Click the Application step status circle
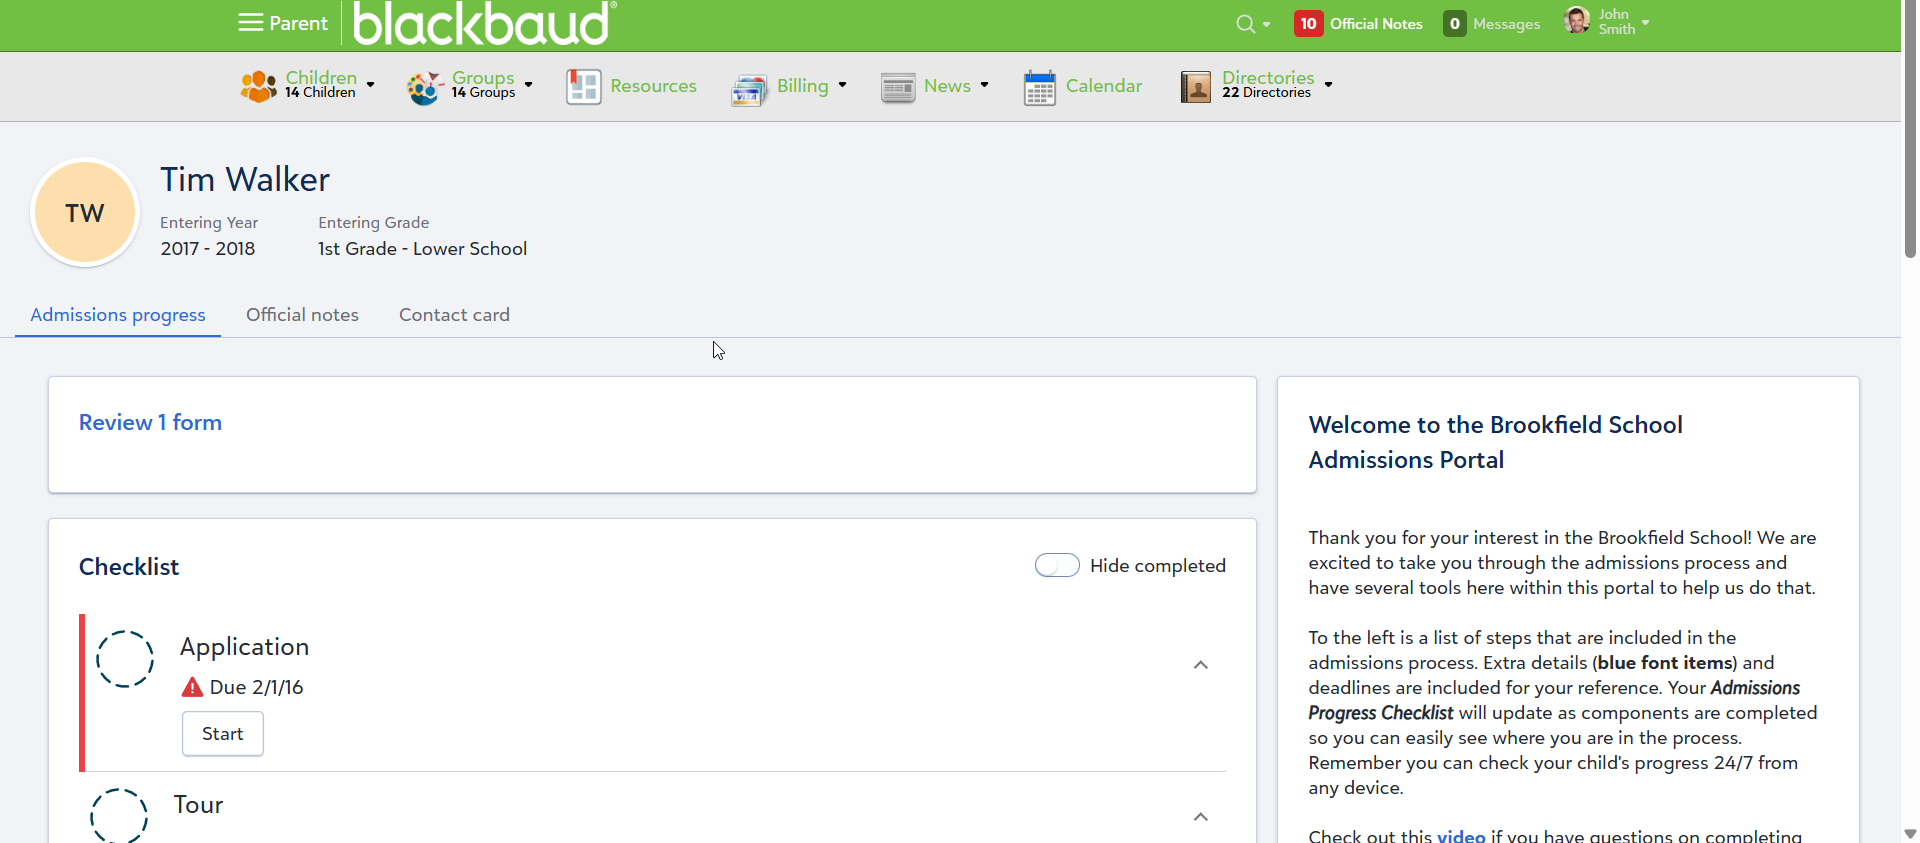Image resolution: width=1920 pixels, height=843 pixels. pyautogui.click(x=125, y=659)
